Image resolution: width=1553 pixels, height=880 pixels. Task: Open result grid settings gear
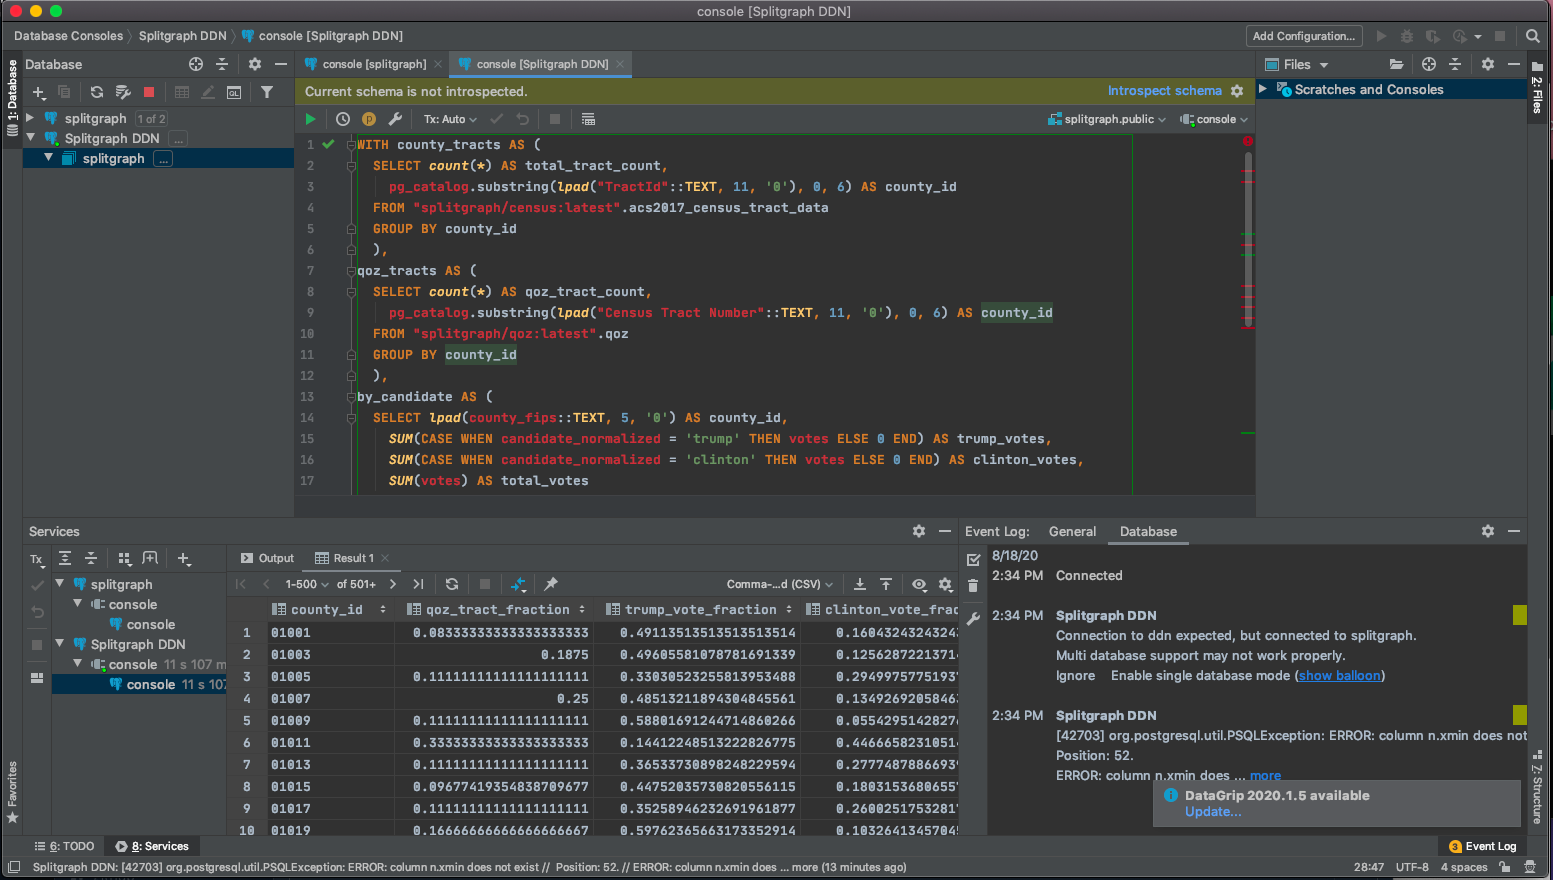pos(945,584)
